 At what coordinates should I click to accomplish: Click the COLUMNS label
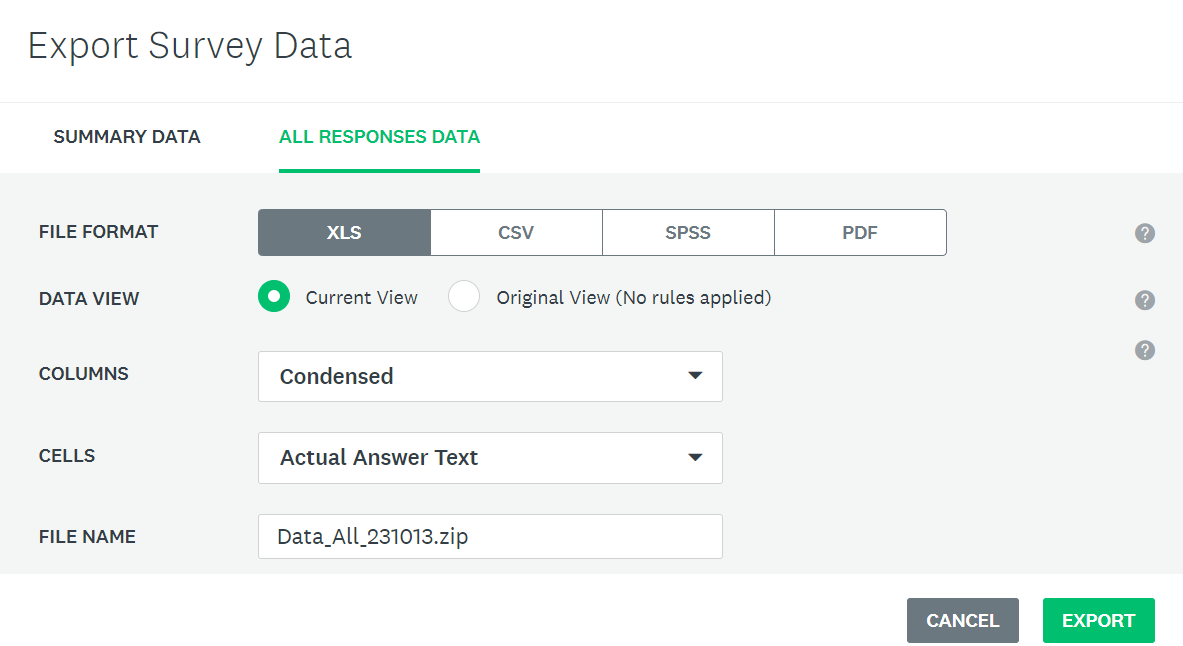click(84, 374)
